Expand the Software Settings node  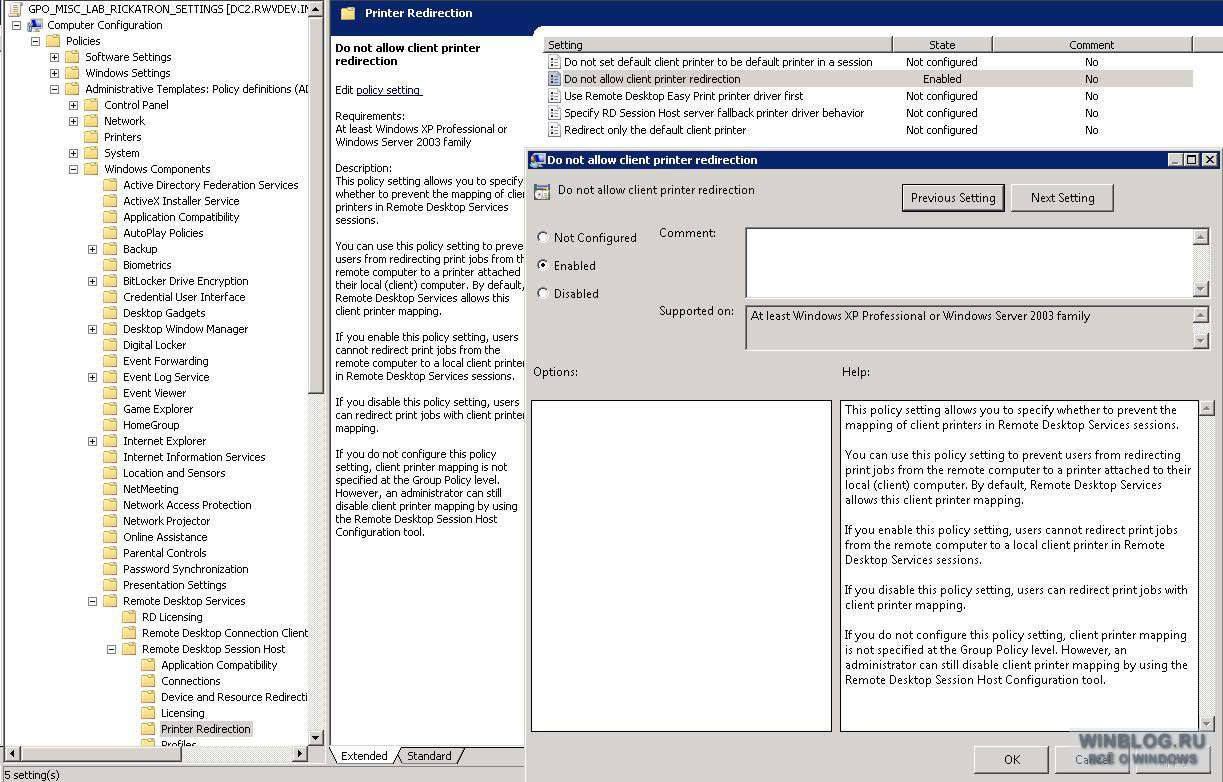(x=55, y=57)
